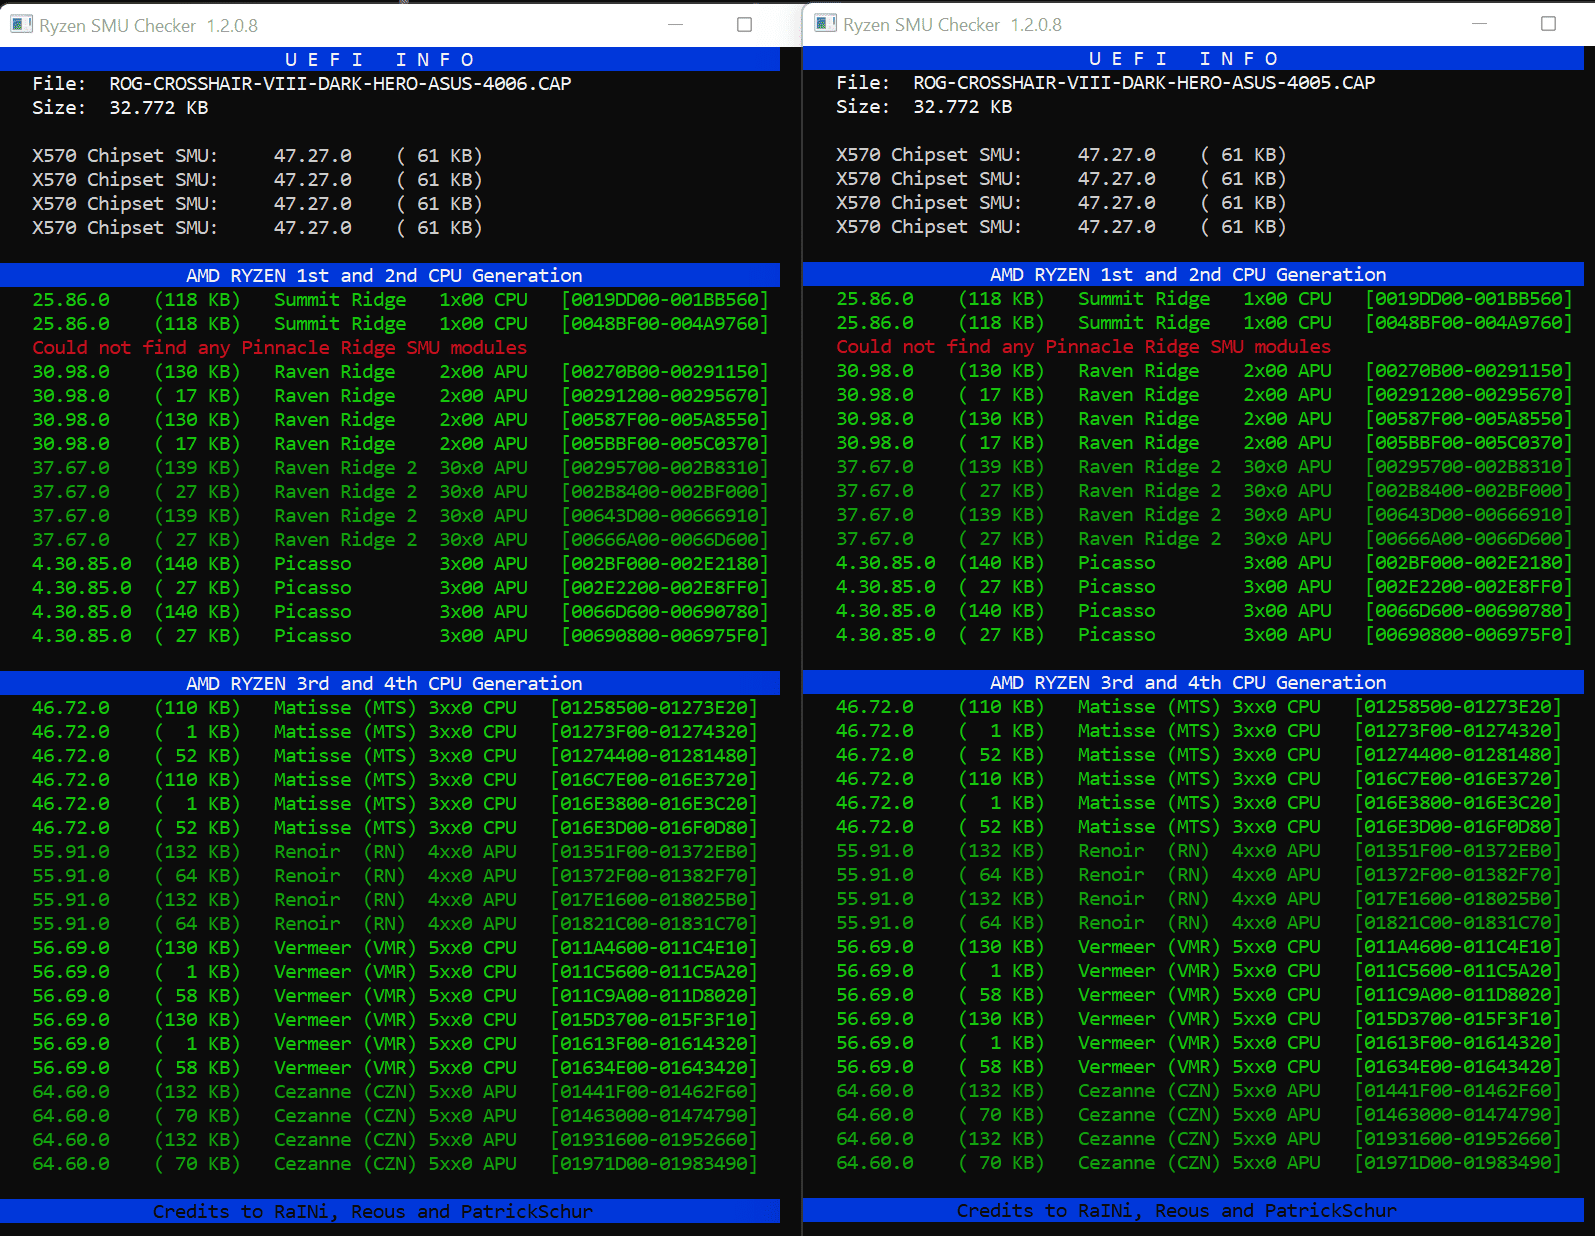The image size is (1595, 1236).
Task: Click Picasso address [002E2200-002E8FF0] in the 4005 window
Action: (1469, 587)
